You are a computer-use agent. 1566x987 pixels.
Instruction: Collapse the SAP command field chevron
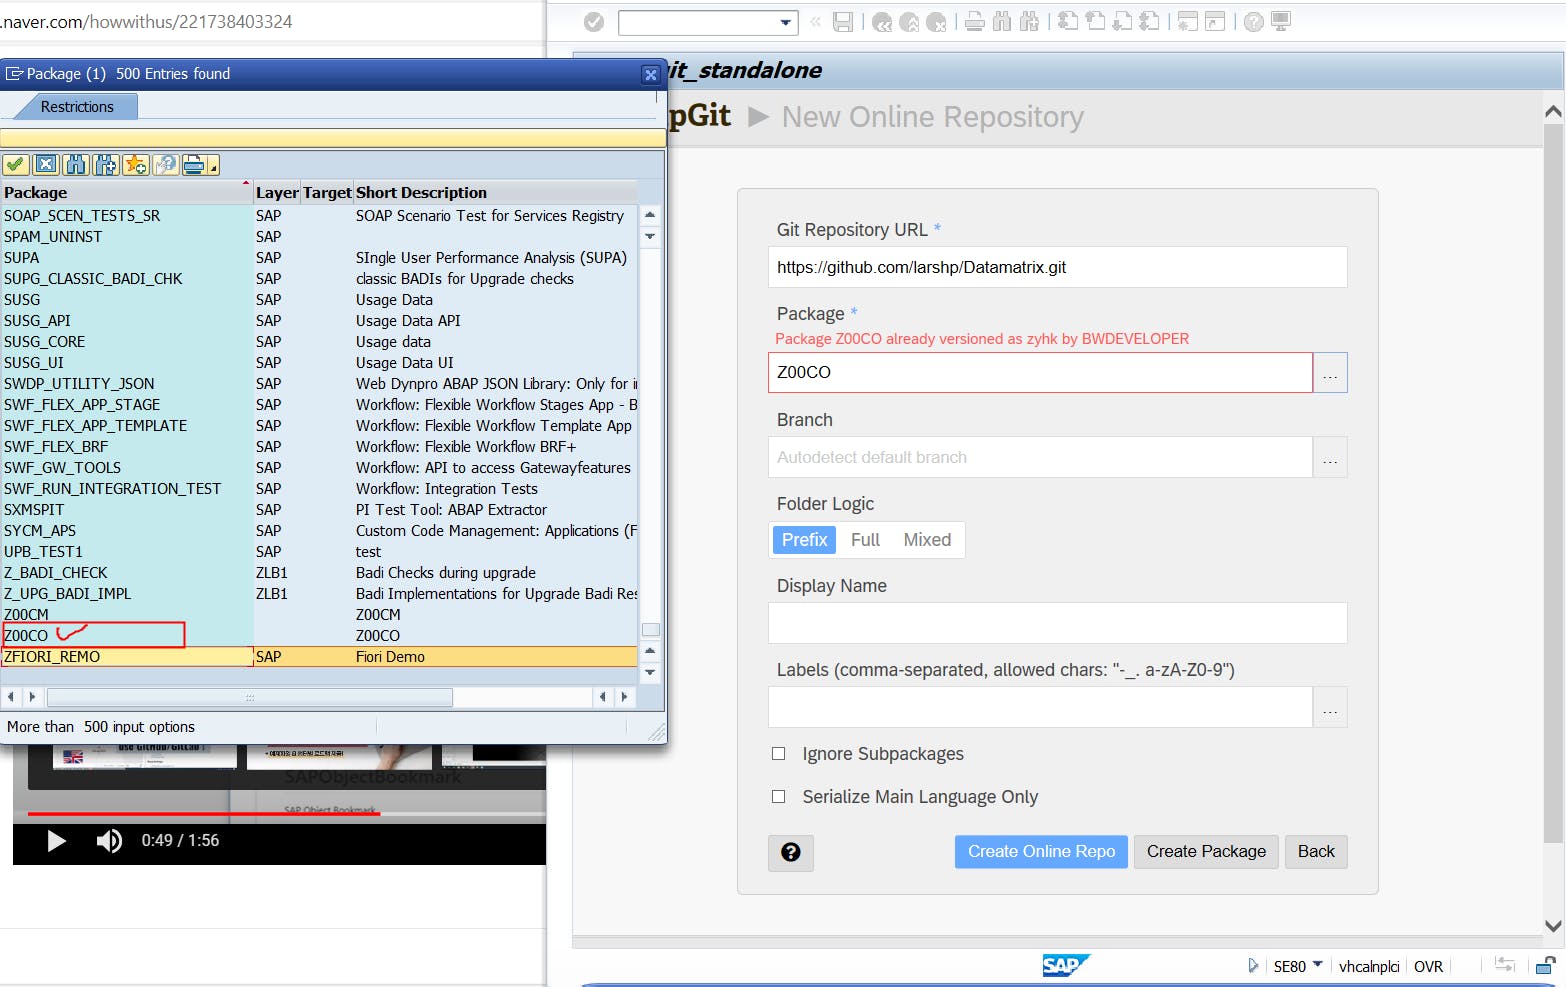click(x=815, y=22)
